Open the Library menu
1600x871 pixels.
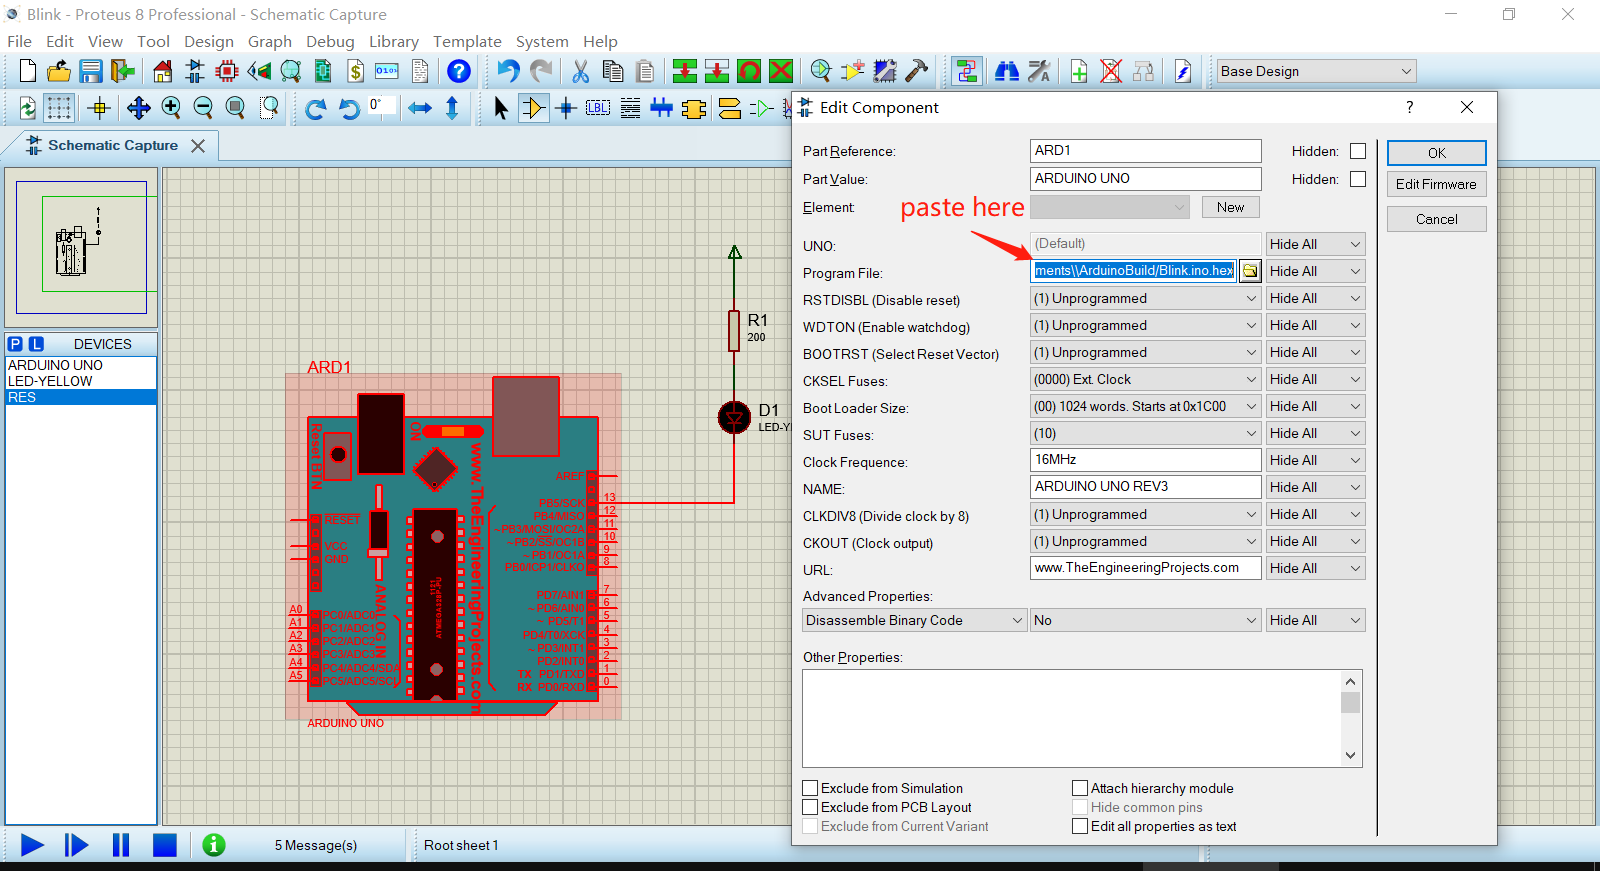(x=393, y=41)
